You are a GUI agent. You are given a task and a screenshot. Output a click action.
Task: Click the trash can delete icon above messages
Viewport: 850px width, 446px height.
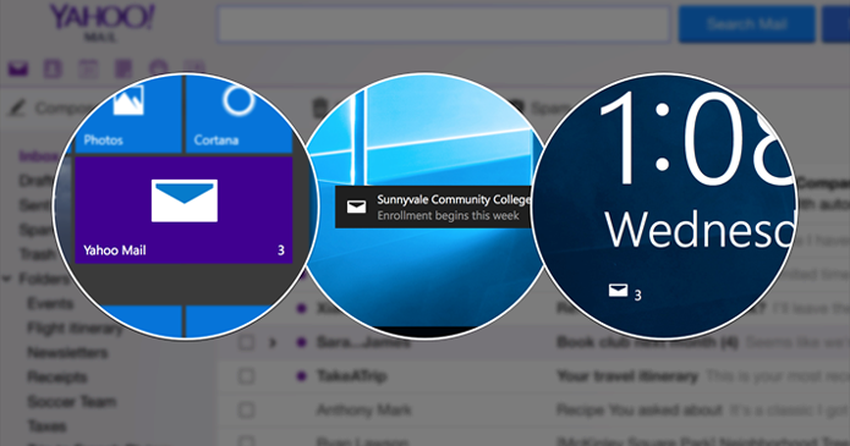(x=320, y=108)
